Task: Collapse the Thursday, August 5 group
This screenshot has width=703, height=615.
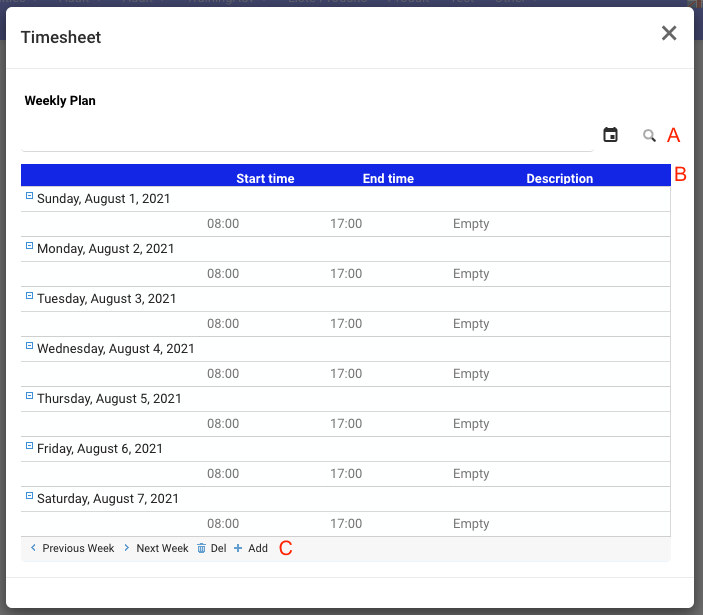Action: [x=29, y=397]
